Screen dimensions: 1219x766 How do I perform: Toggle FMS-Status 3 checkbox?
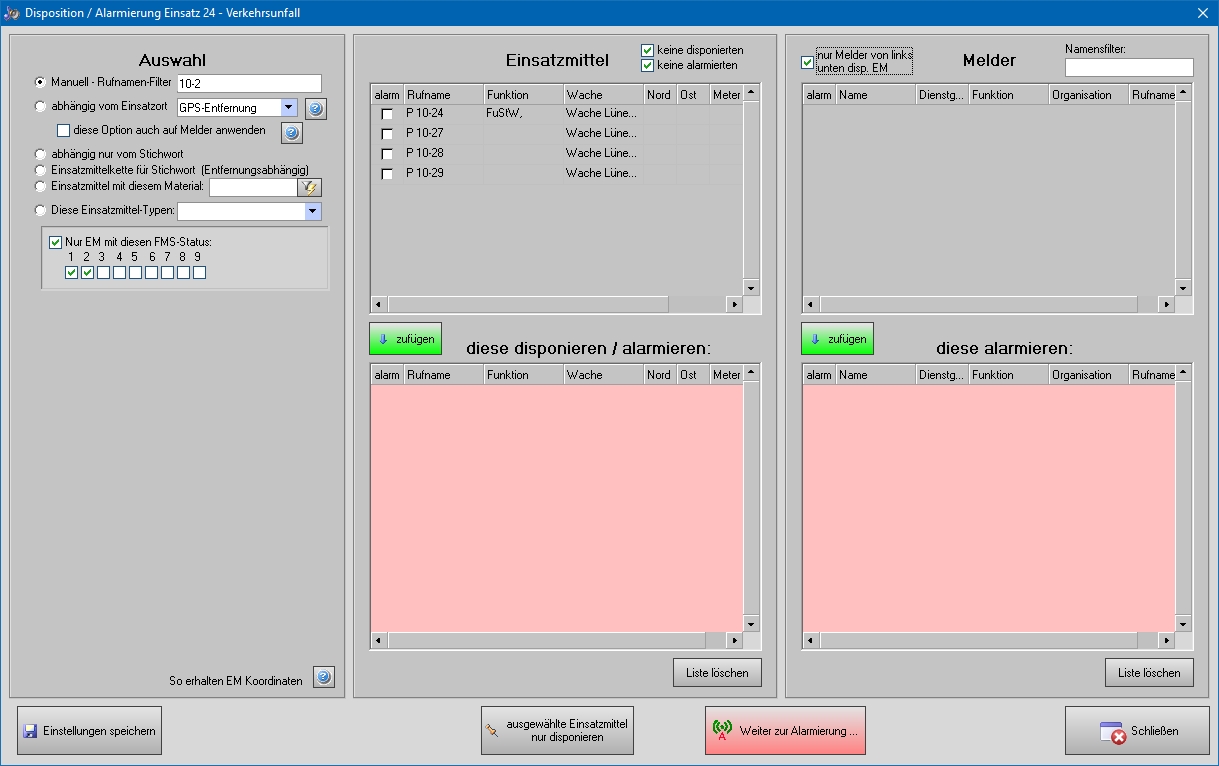click(x=103, y=273)
